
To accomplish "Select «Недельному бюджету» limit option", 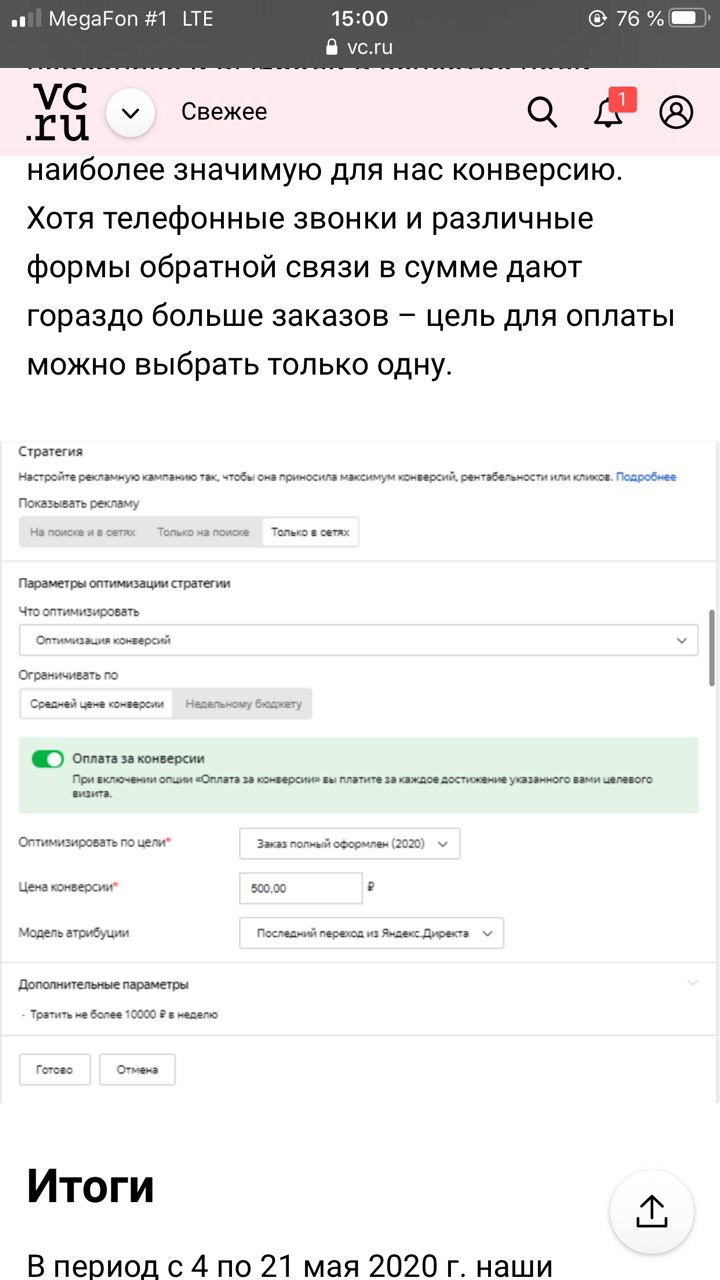I will [x=243, y=704].
